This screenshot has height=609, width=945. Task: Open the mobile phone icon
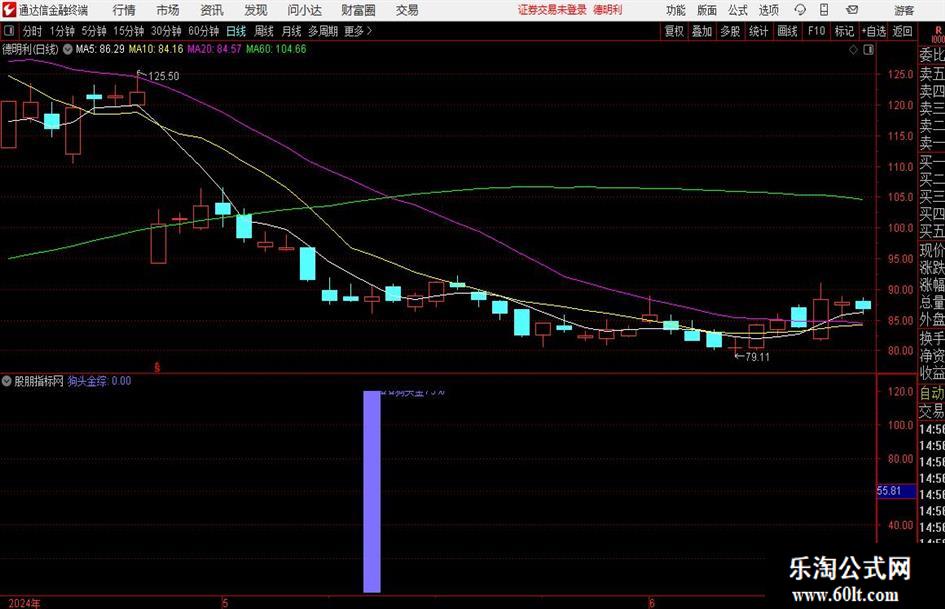pyautogui.click(x=824, y=10)
